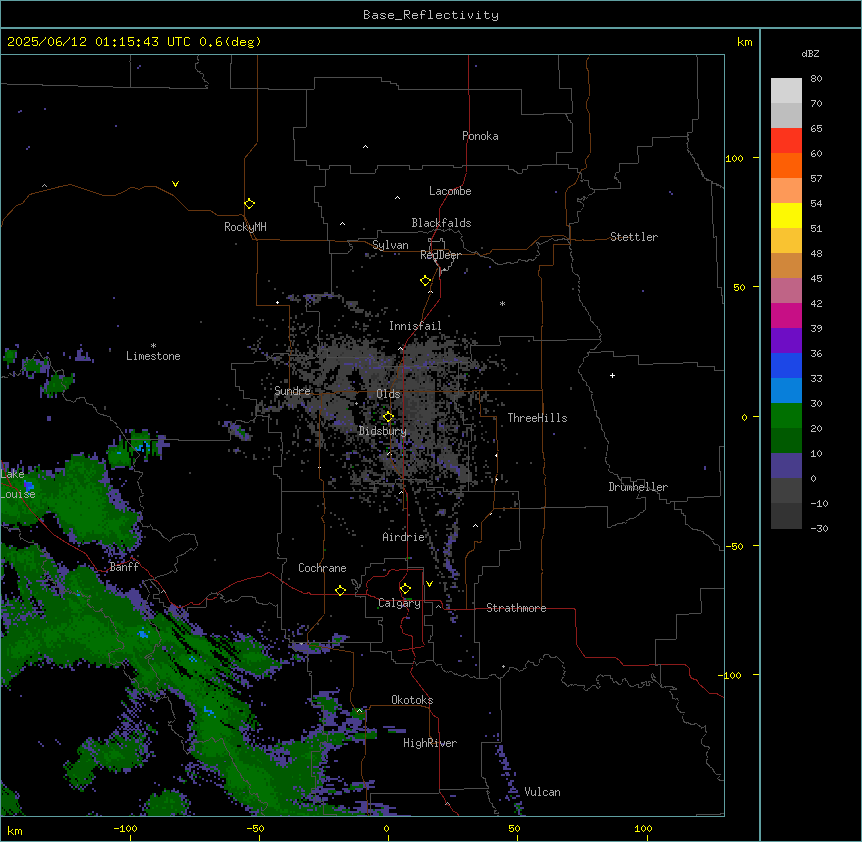Image resolution: width=862 pixels, height=842 pixels.
Task: Click the Sundre town label
Action: coord(292,391)
